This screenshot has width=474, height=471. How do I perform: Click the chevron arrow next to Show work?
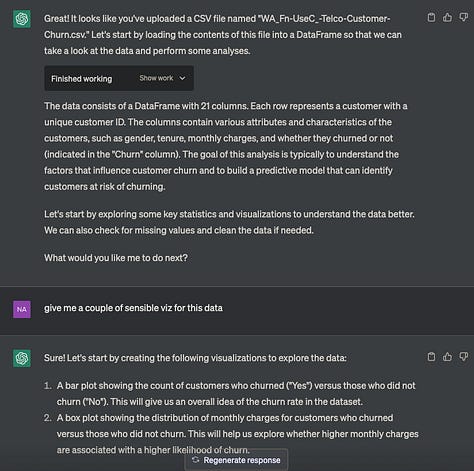182,78
